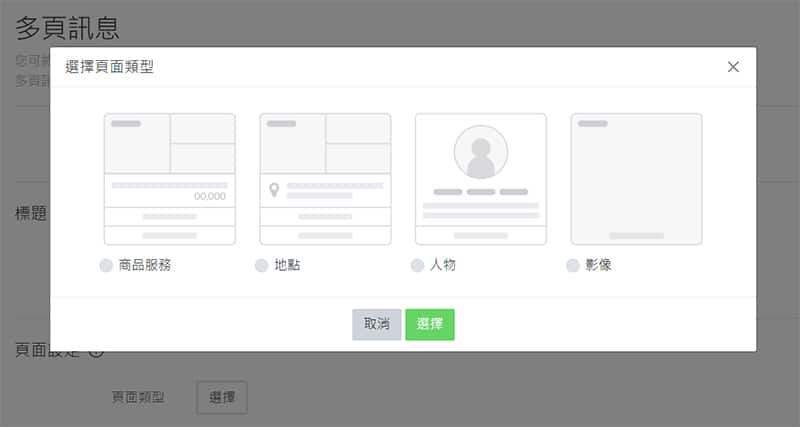Choose the 人物 radio button
Screen dimensions: 800x427
[418, 266]
